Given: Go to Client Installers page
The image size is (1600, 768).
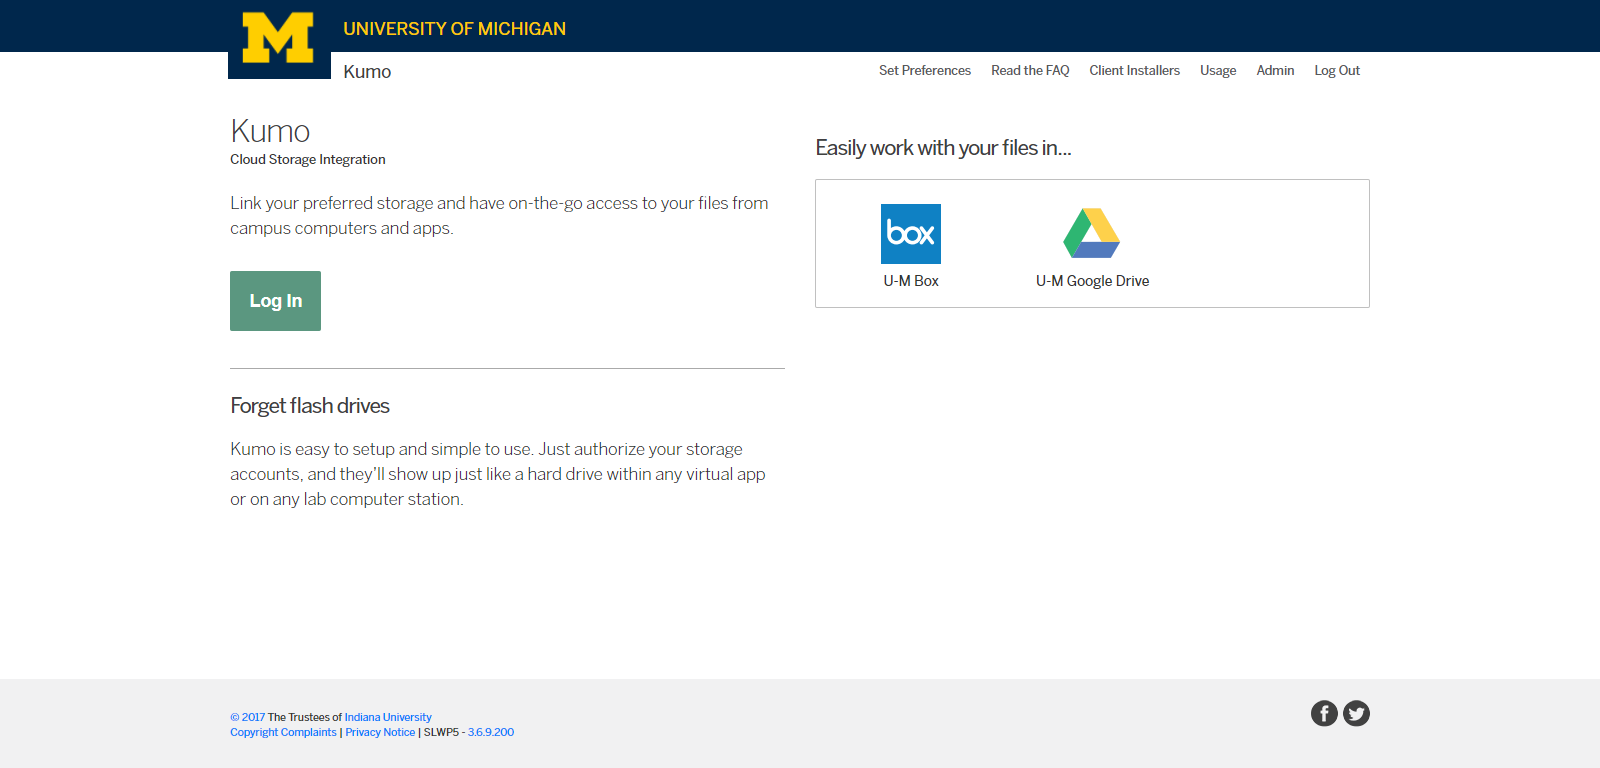Looking at the screenshot, I should pos(1134,70).
